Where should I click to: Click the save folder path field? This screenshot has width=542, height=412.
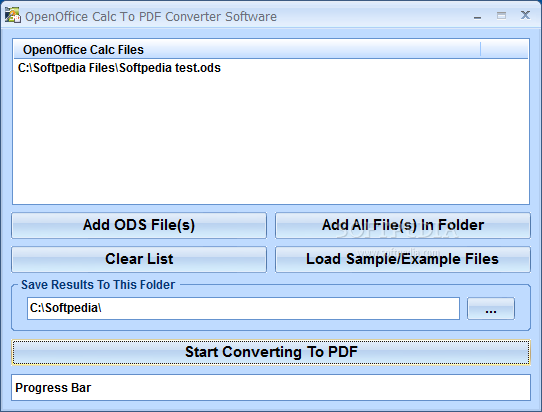[243, 308]
